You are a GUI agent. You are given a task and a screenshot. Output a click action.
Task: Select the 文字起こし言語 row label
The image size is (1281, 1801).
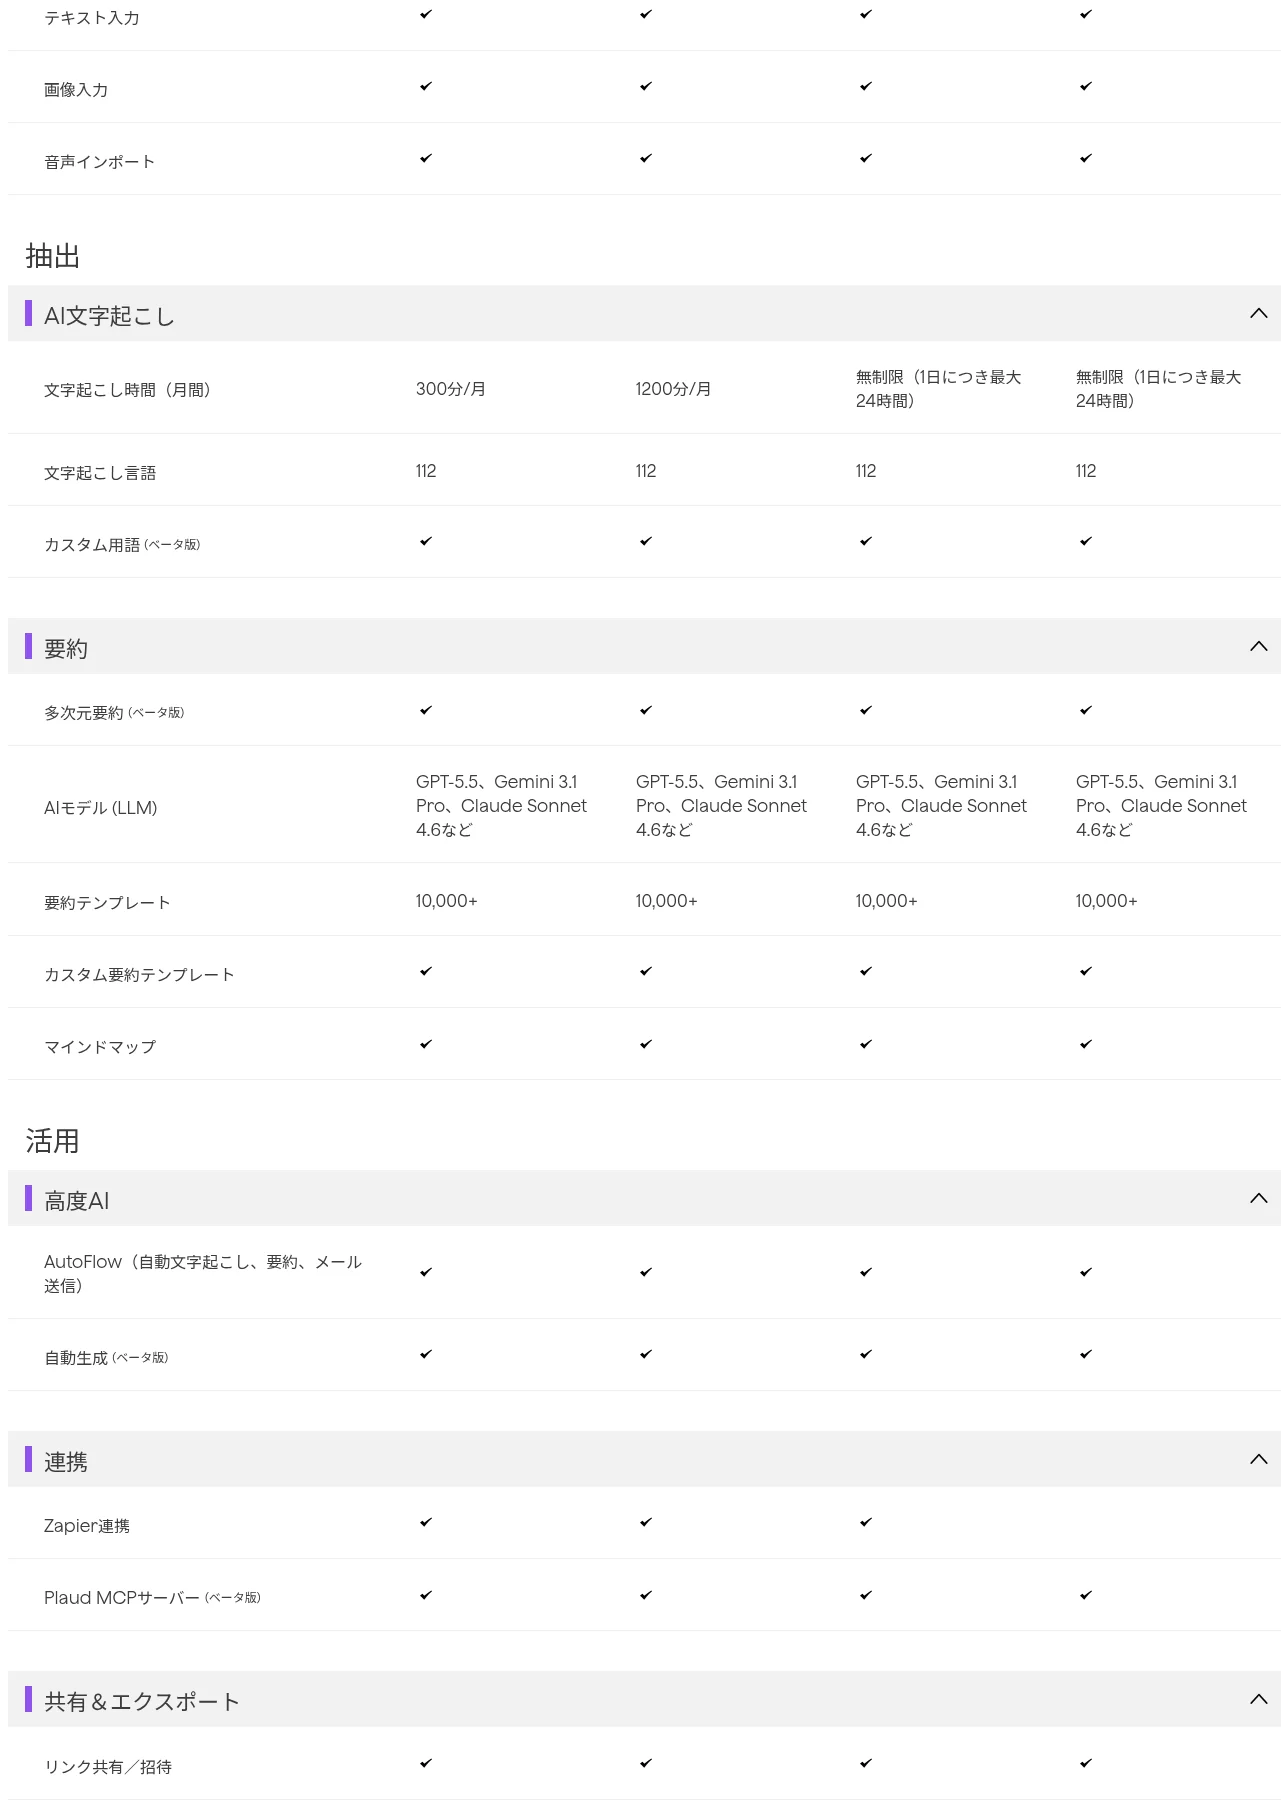click(100, 473)
